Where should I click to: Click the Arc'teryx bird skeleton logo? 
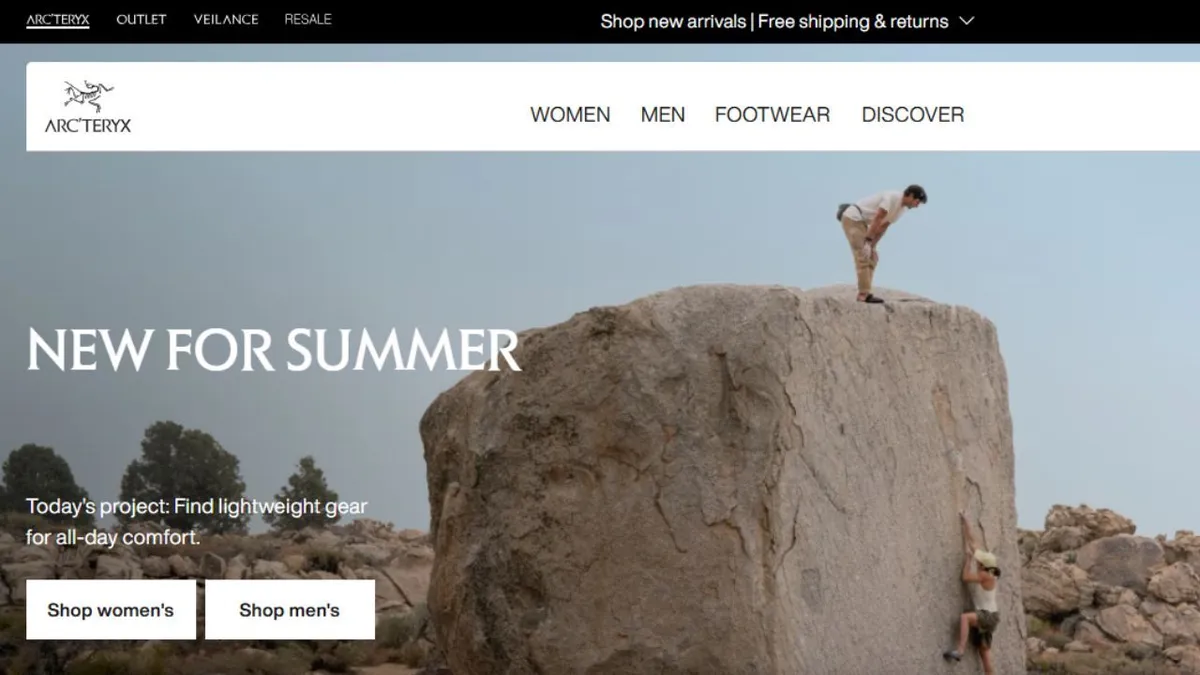click(x=88, y=97)
